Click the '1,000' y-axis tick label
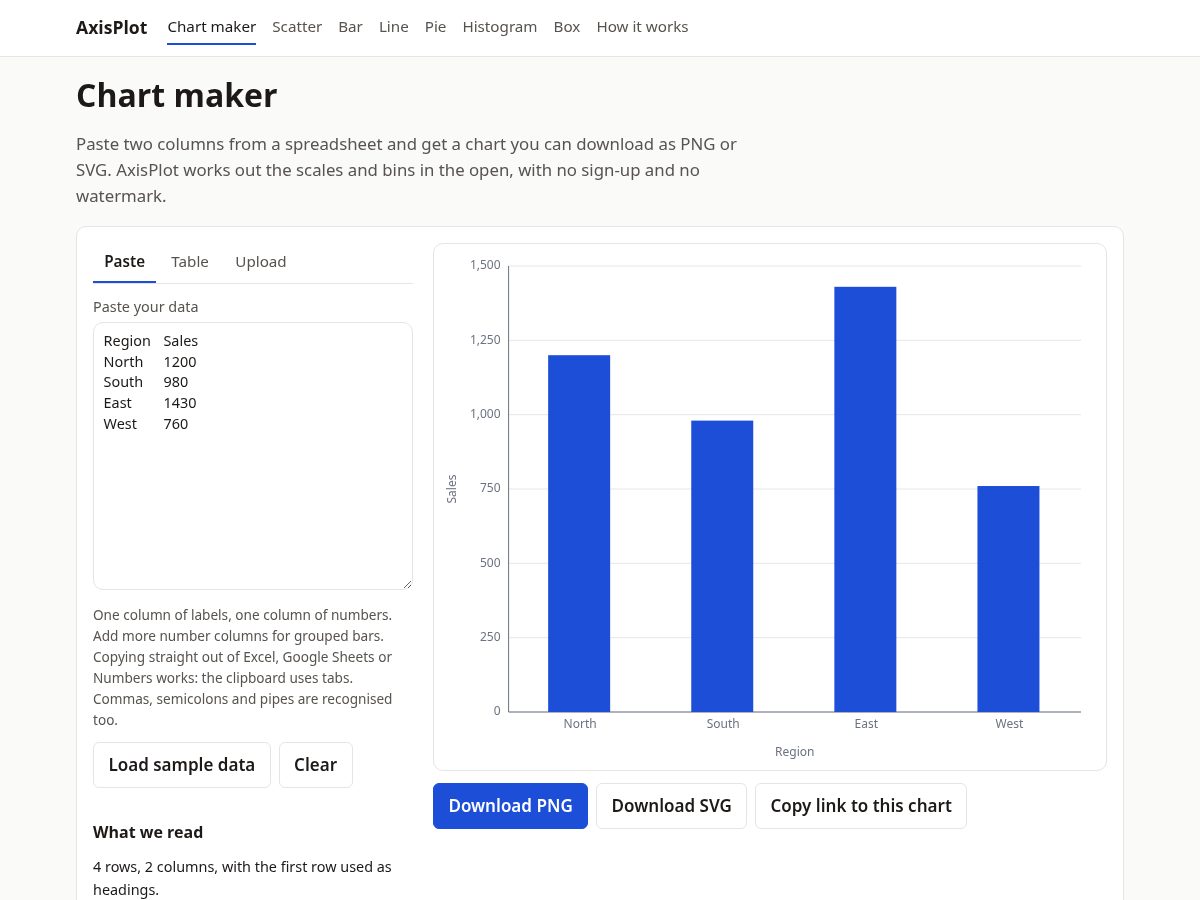The height and width of the screenshot is (900, 1200). point(485,414)
